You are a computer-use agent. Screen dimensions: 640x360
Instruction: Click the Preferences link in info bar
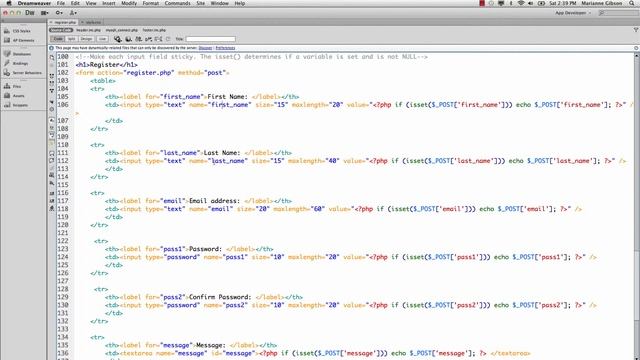pyautogui.click(x=225, y=48)
